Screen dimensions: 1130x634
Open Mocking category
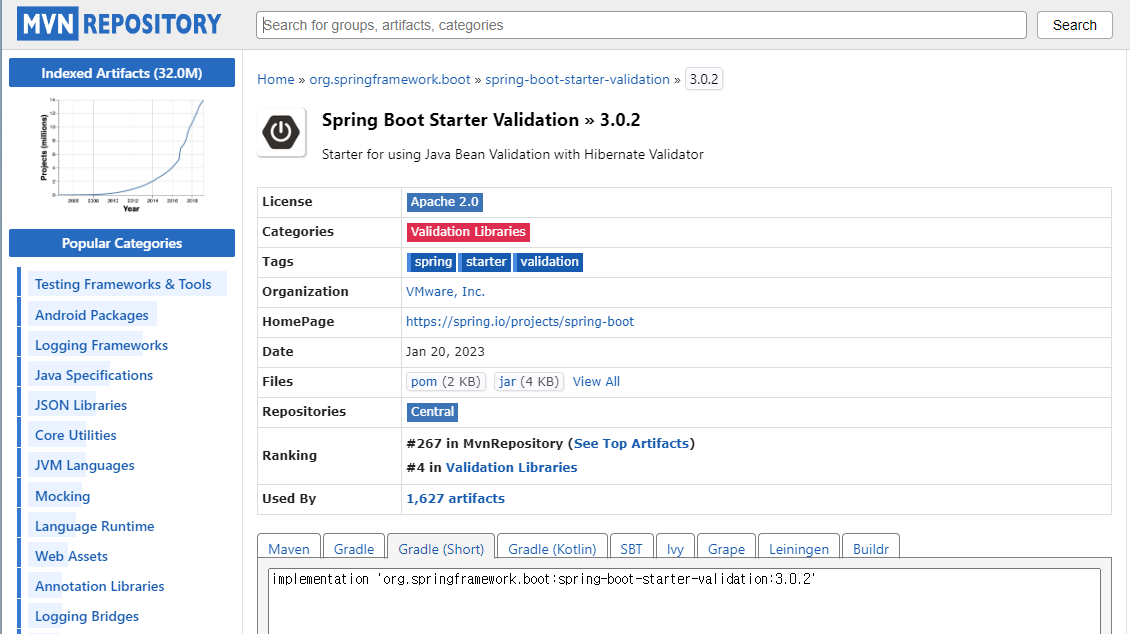[63, 496]
